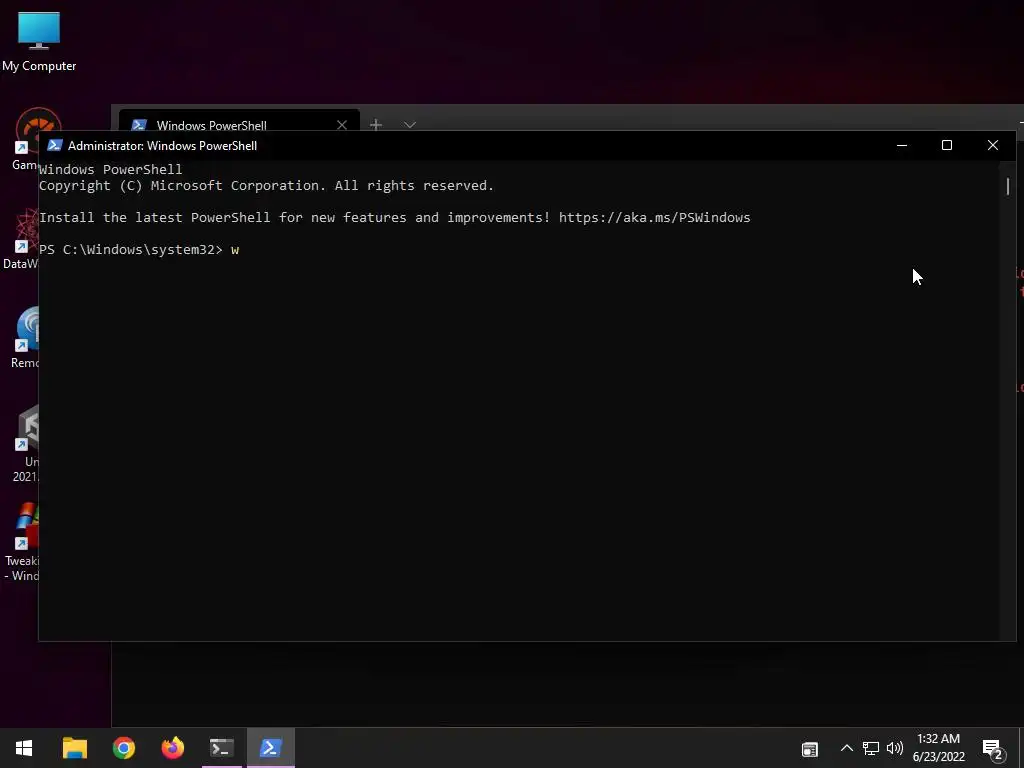Launch Google Chrome from taskbar

pyautogui.click(x=123, y=748)
